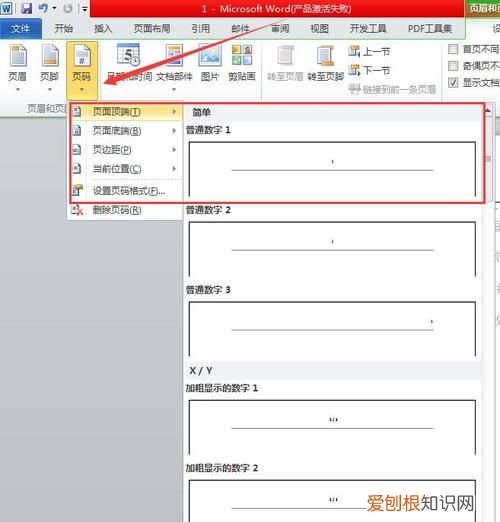Go to footer with 转至页脚 icon
Viewport: 500px width, 522px height.
(x=325, y=56)
